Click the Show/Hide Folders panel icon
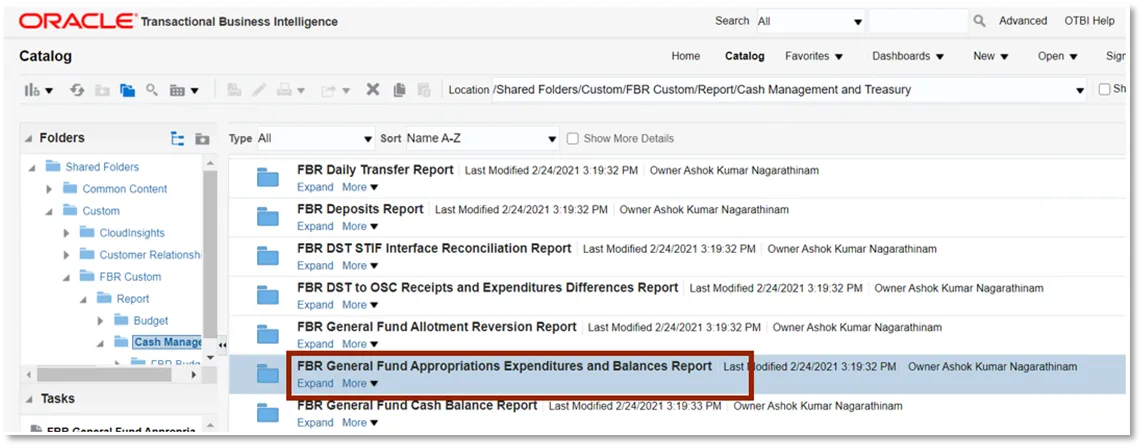Screen dimensions: 1142x447 point(127,90)
